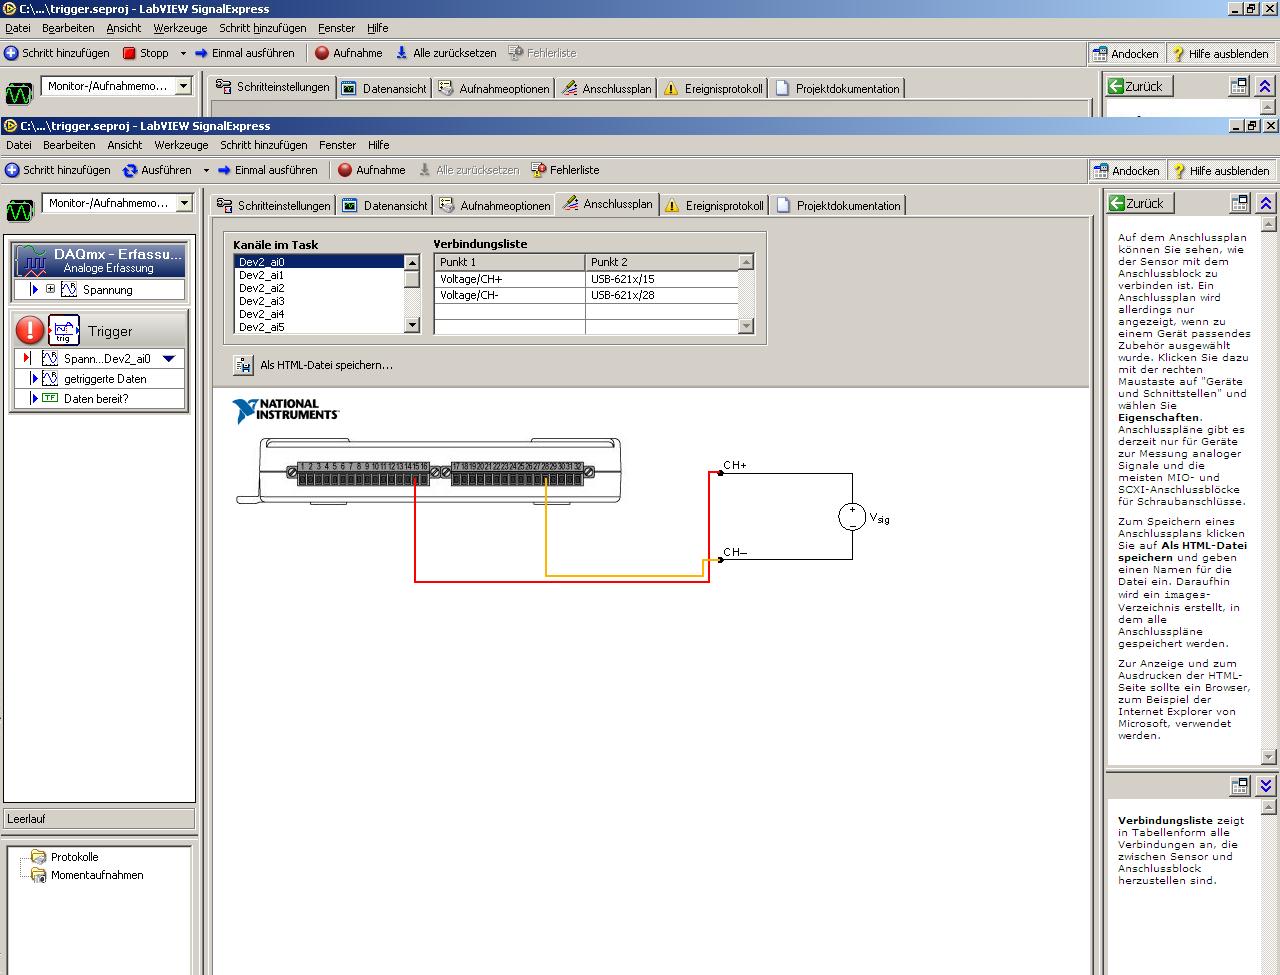Click Einmal ausführen in the background window
This screenshot has height=975, width=1280.
click(x=244, y=53)
